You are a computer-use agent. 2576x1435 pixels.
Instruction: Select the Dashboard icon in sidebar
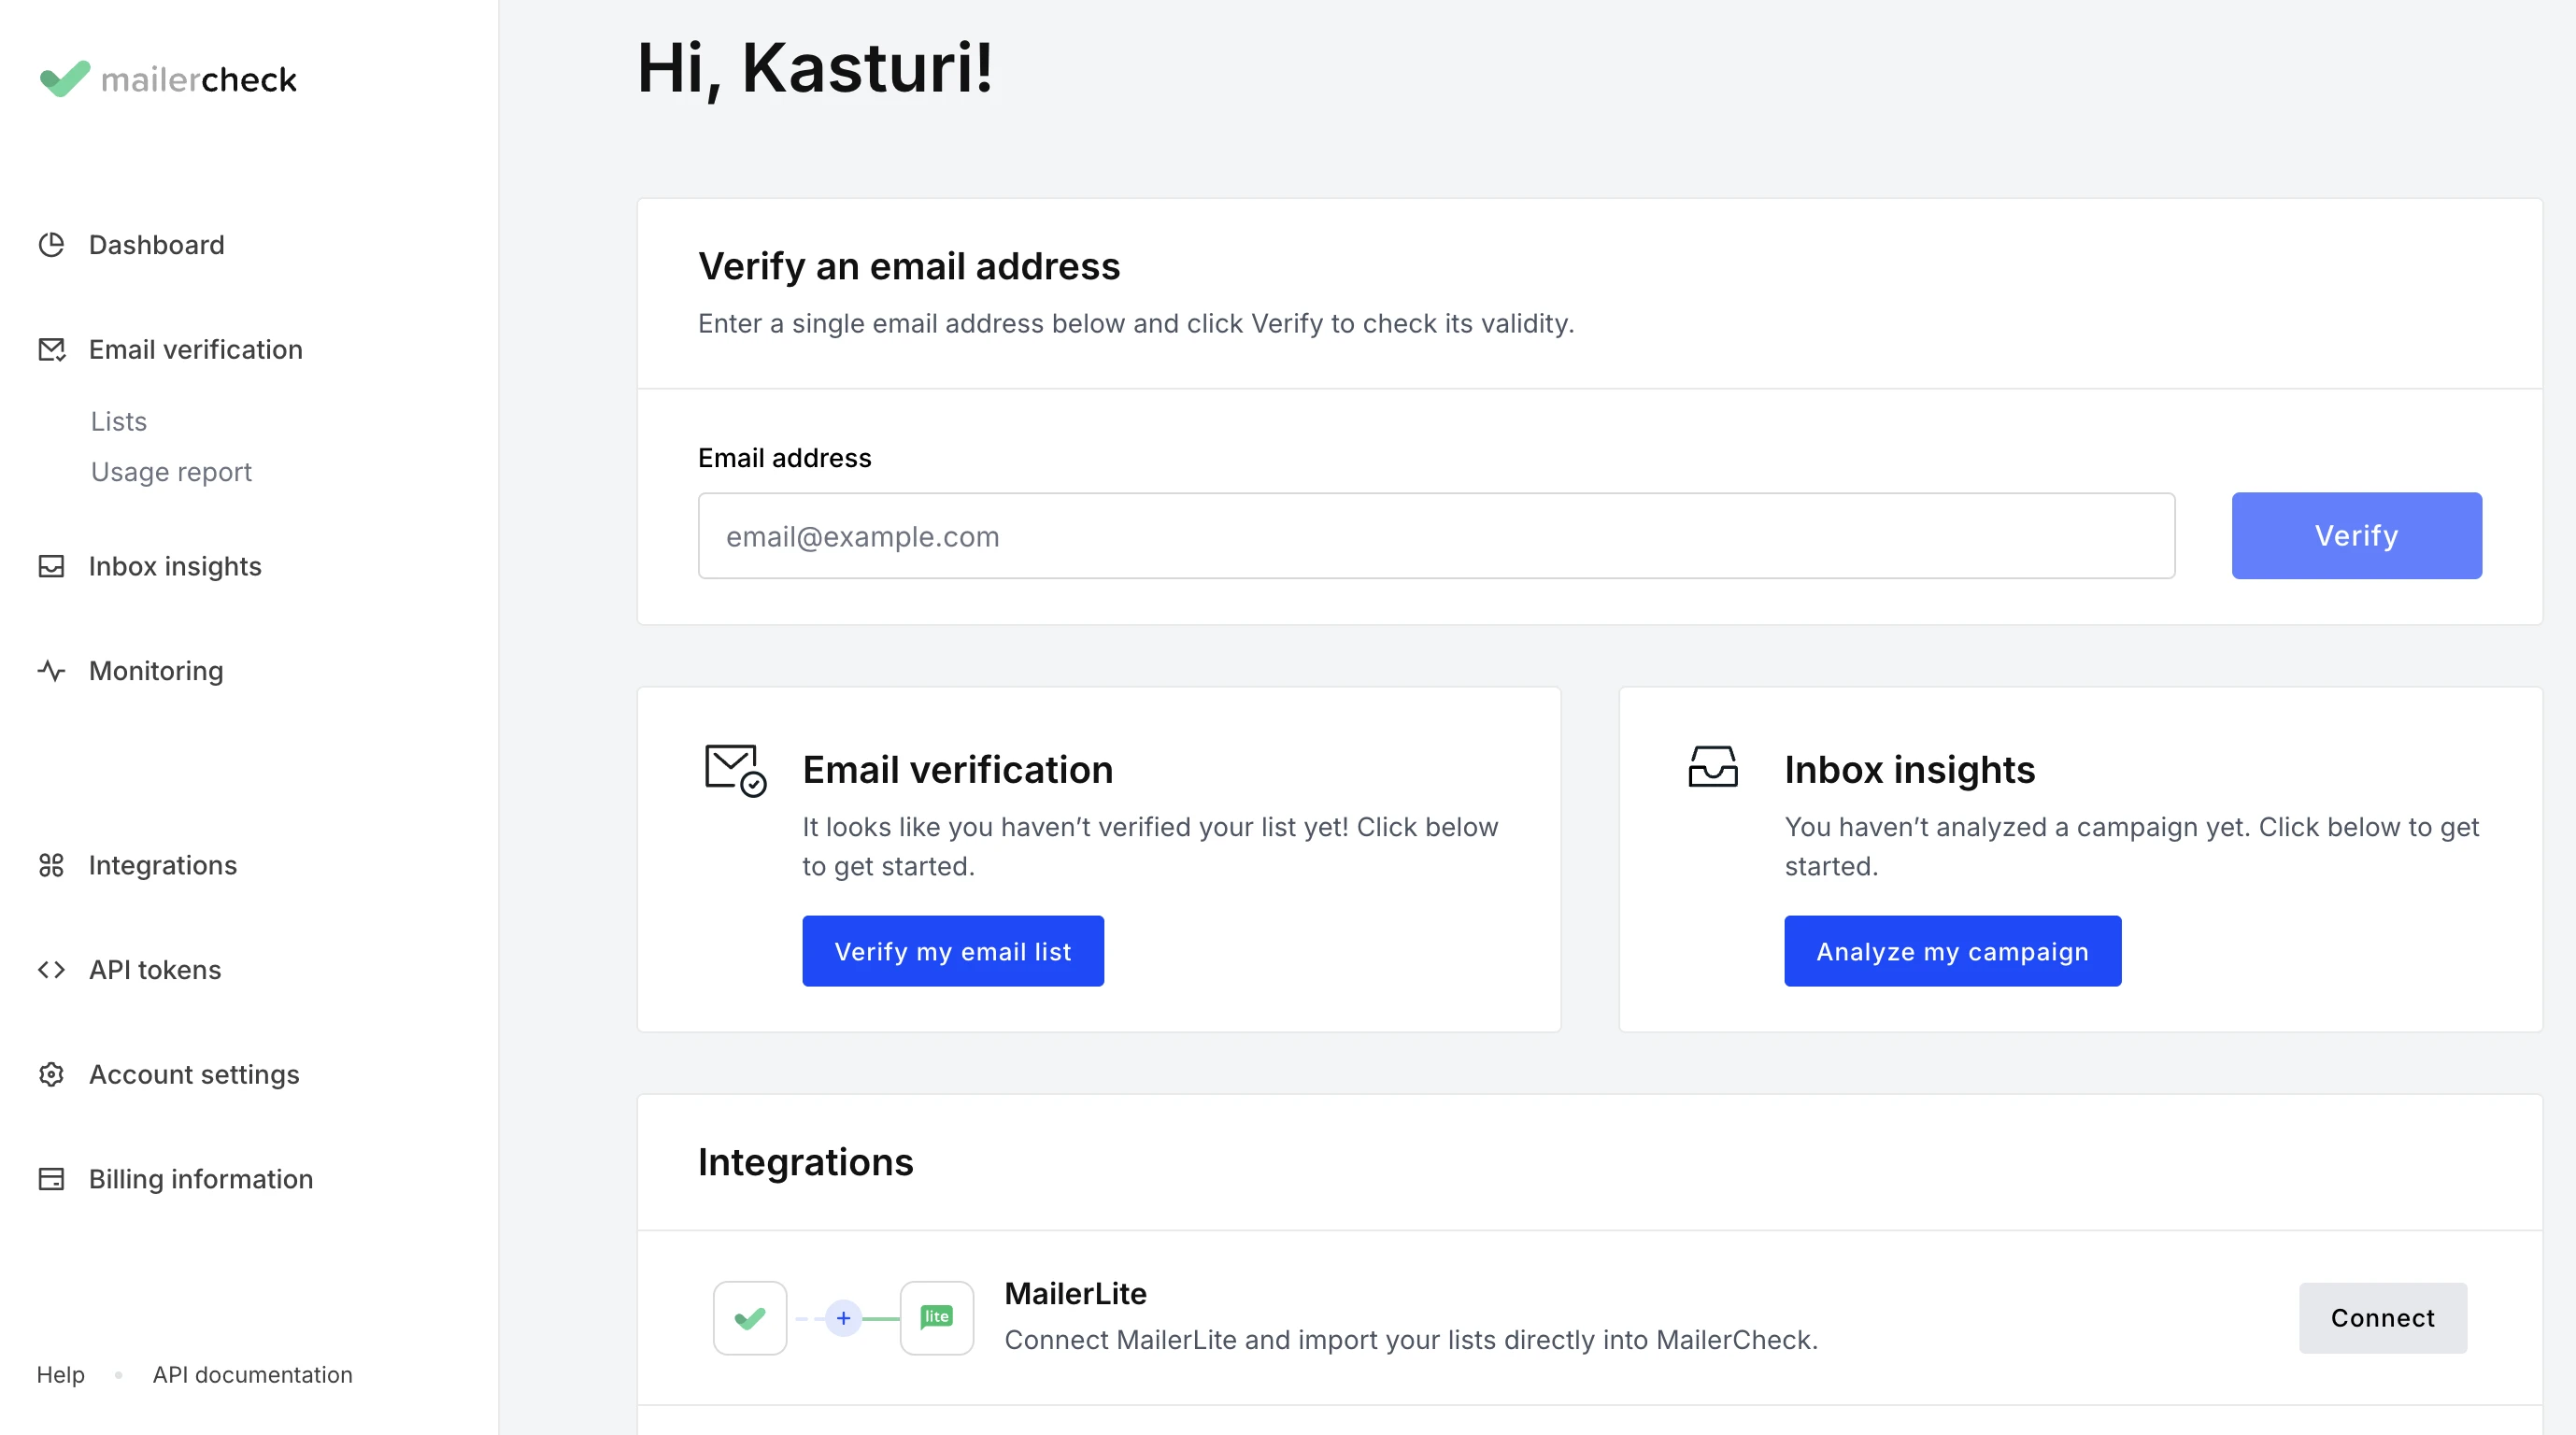tap(52, 245)
